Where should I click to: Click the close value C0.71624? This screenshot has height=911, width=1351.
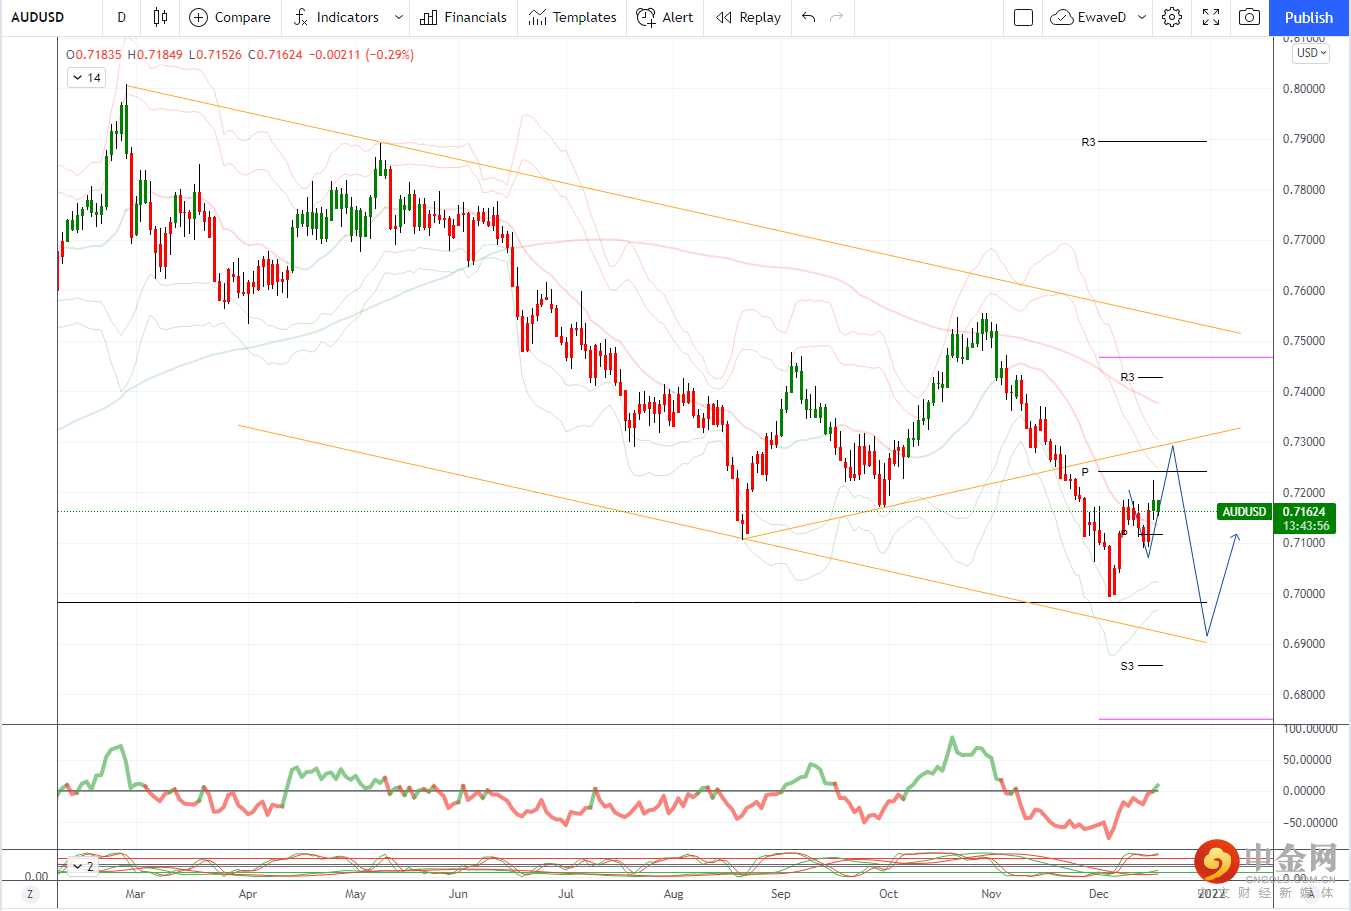point(275,55)
